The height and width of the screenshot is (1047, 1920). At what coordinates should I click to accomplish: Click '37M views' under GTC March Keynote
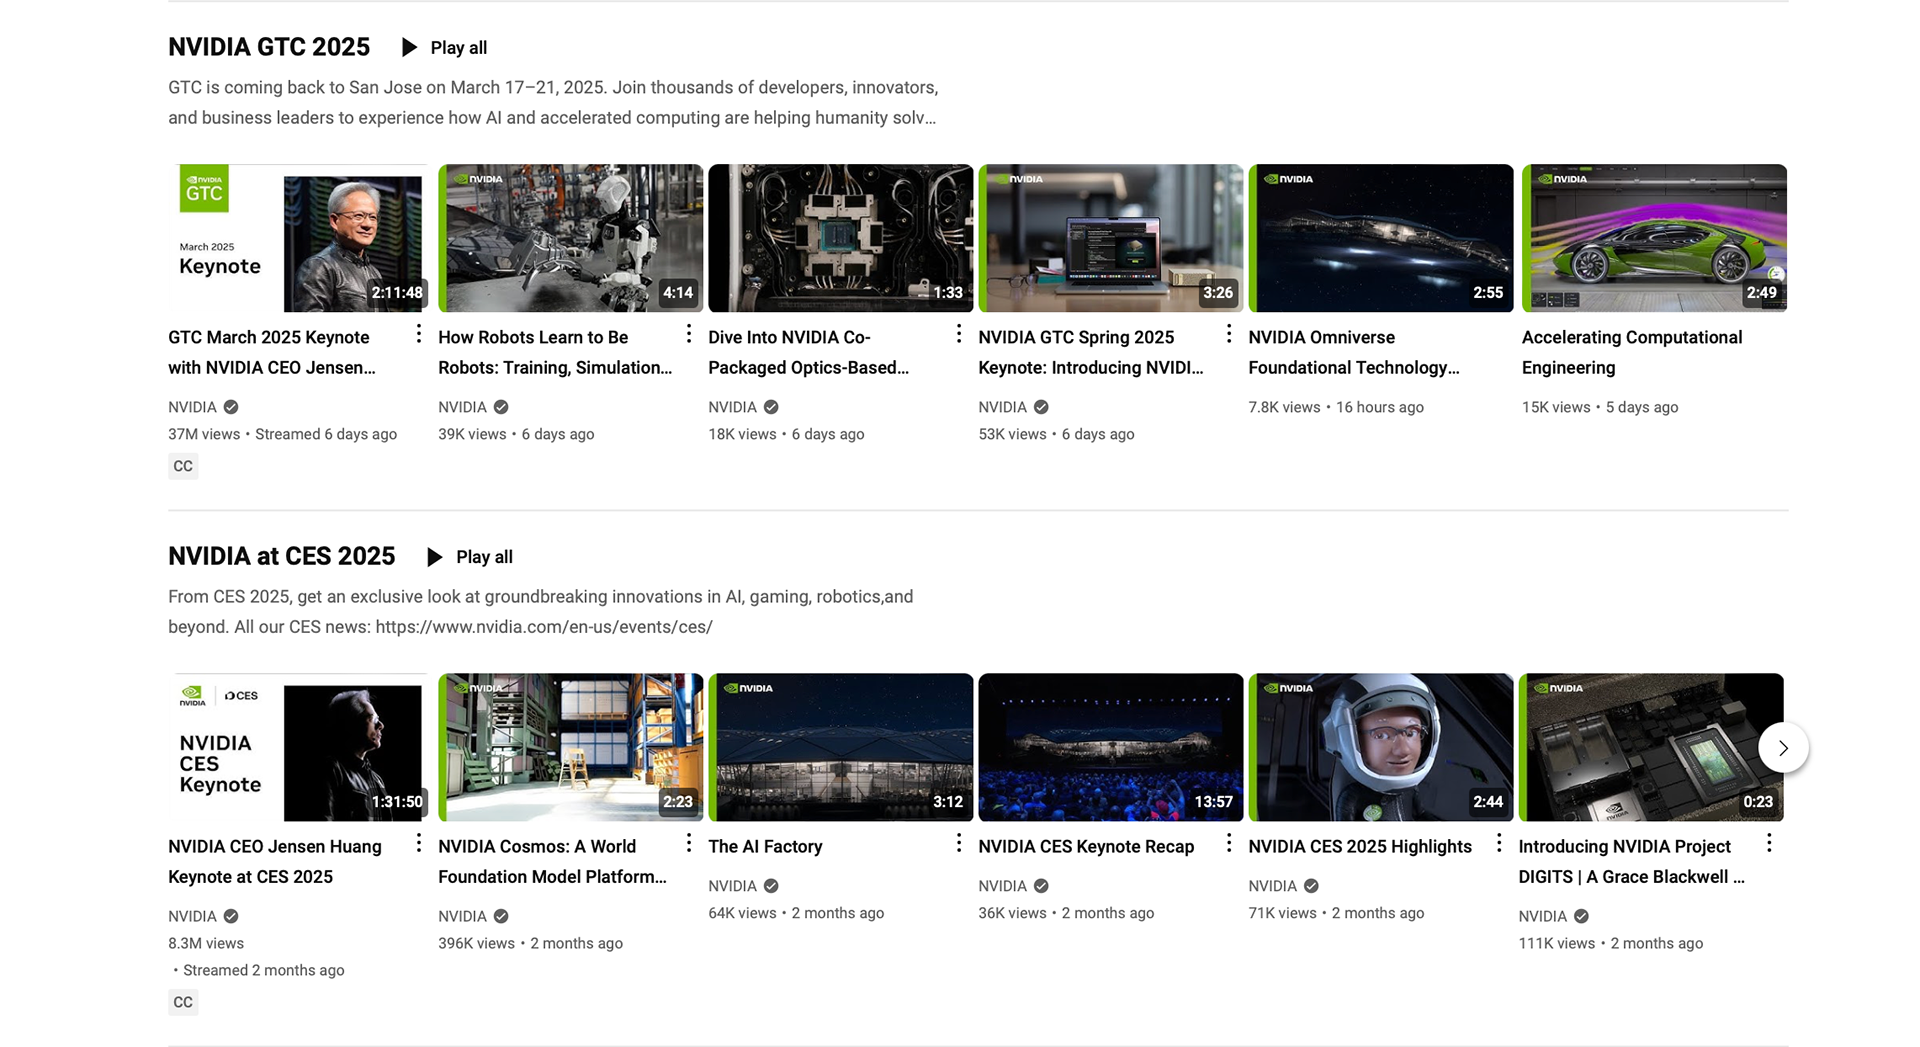coord(204,434)
